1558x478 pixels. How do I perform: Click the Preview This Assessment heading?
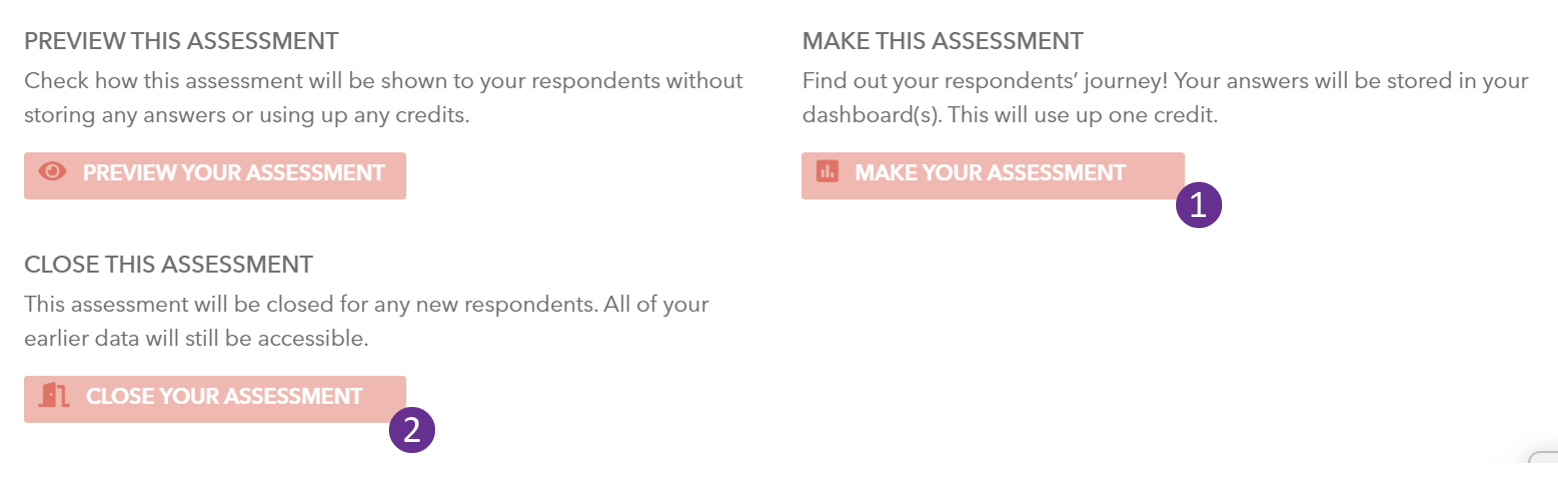click(x=181, y=42)
